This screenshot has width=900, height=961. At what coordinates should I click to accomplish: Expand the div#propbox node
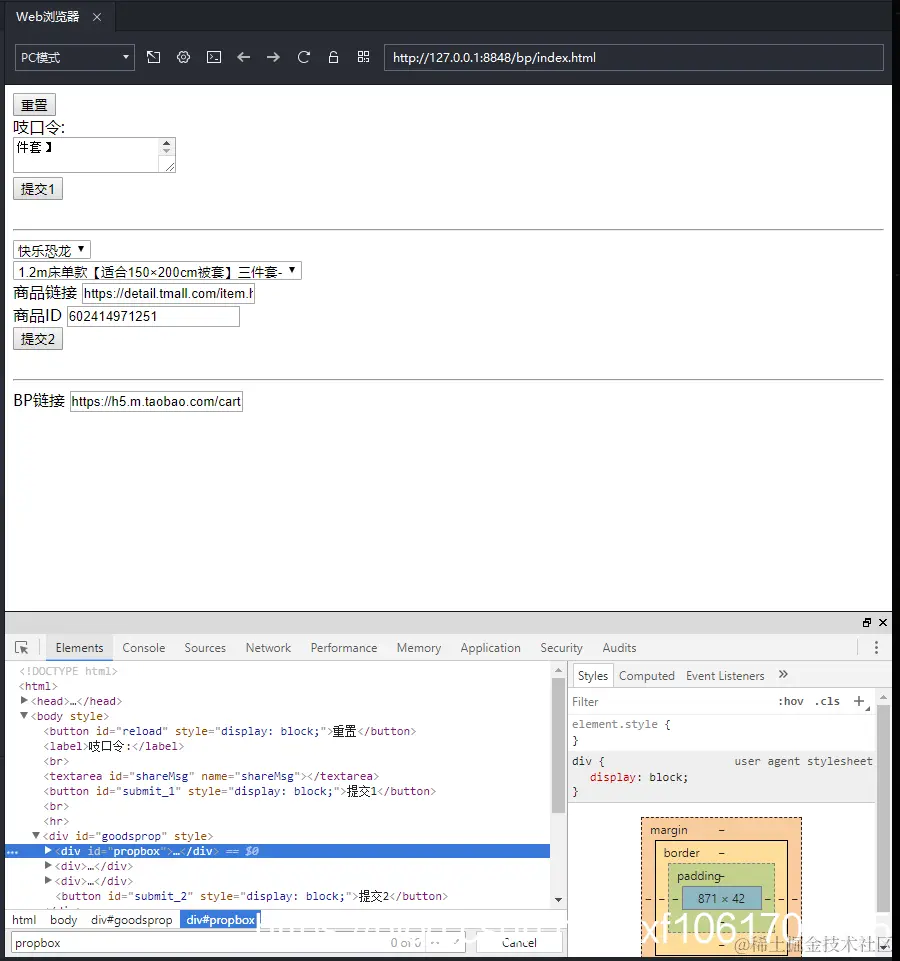coord(48,851)
